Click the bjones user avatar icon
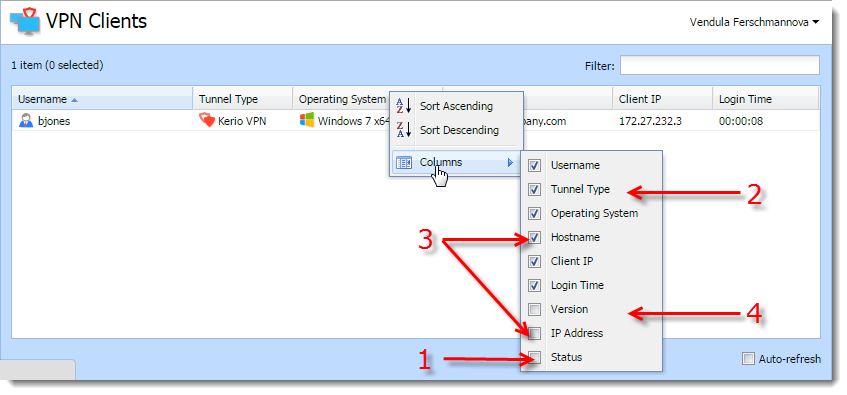This screenshot has height=395, width=847. tap(25, 120)
